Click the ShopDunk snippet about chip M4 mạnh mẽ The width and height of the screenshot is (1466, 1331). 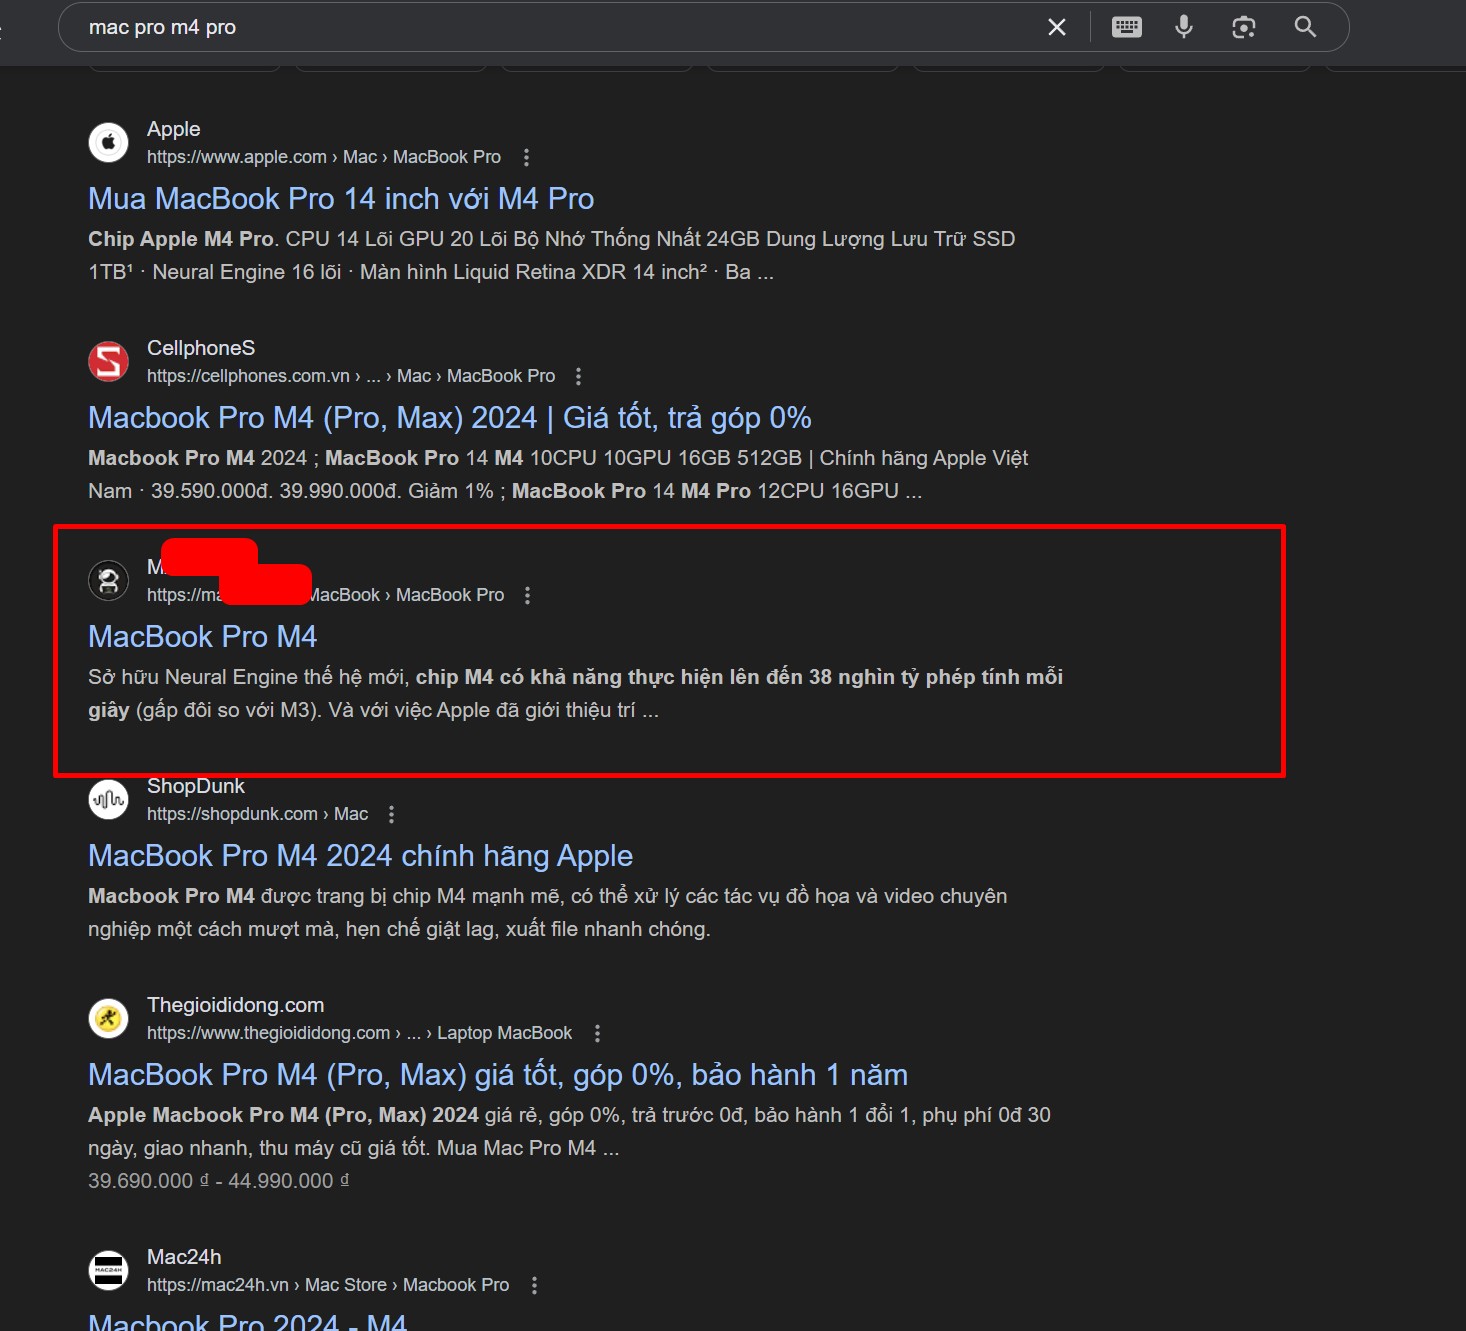point(547,912)
